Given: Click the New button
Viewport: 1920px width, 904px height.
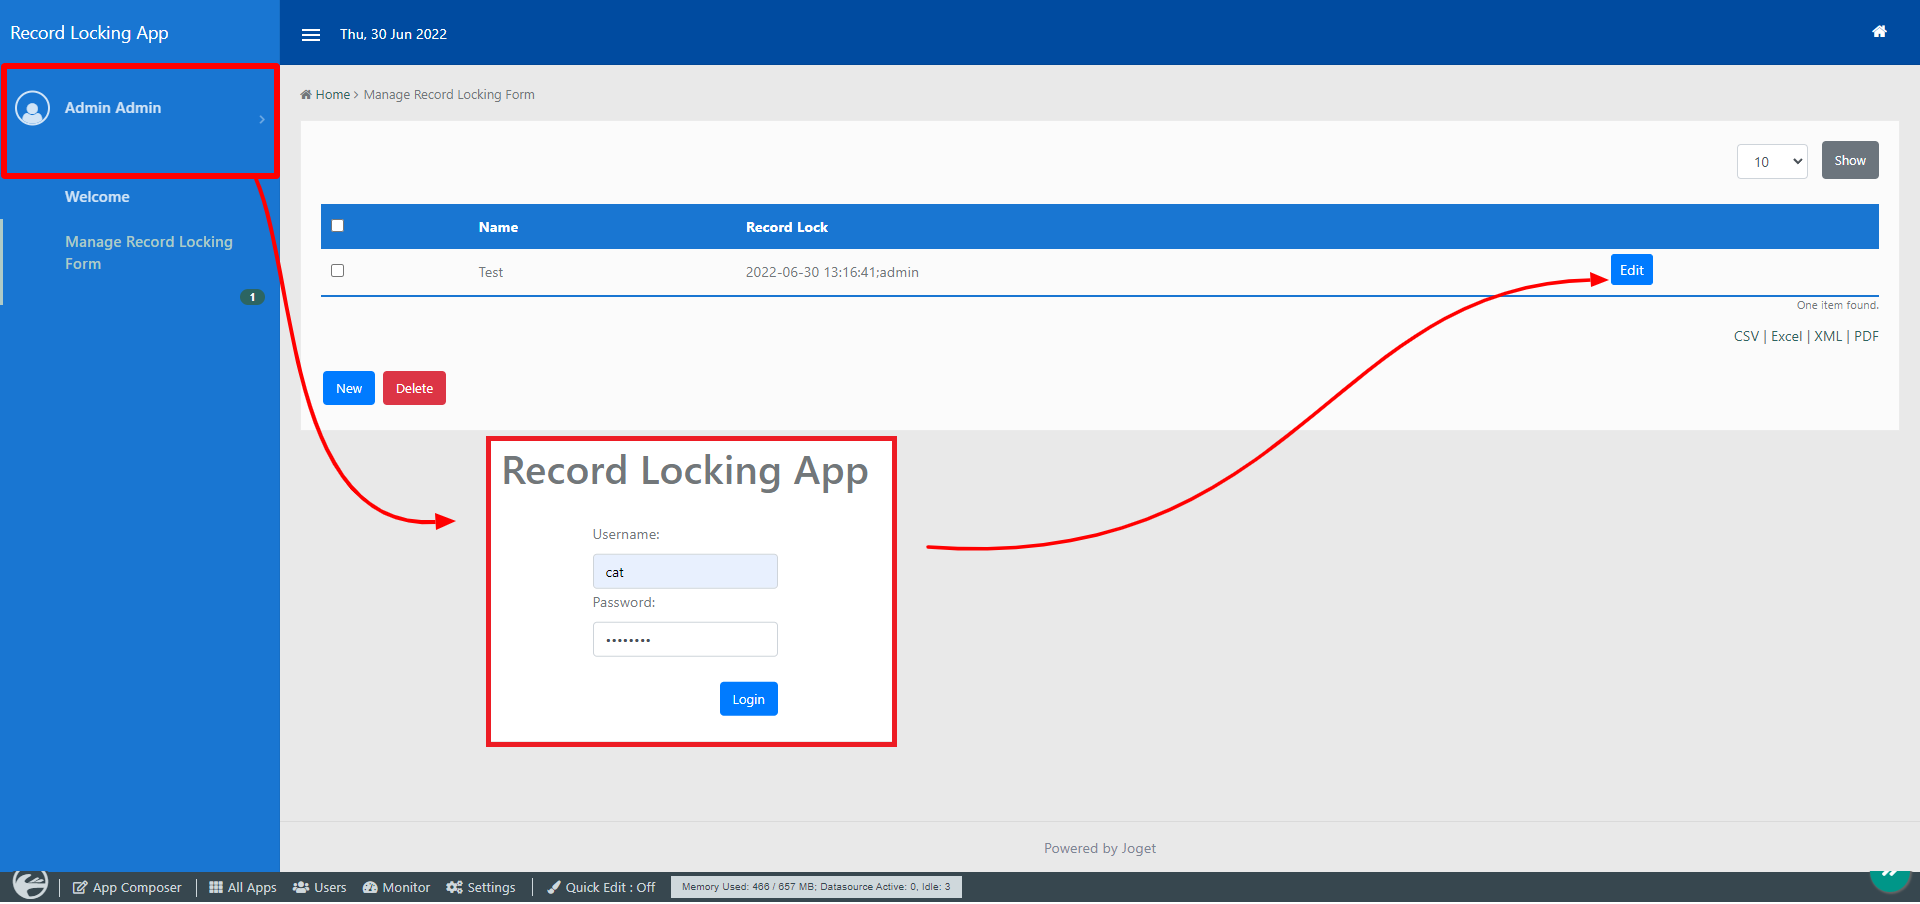Looking at the screenshot, I should 349,388.
